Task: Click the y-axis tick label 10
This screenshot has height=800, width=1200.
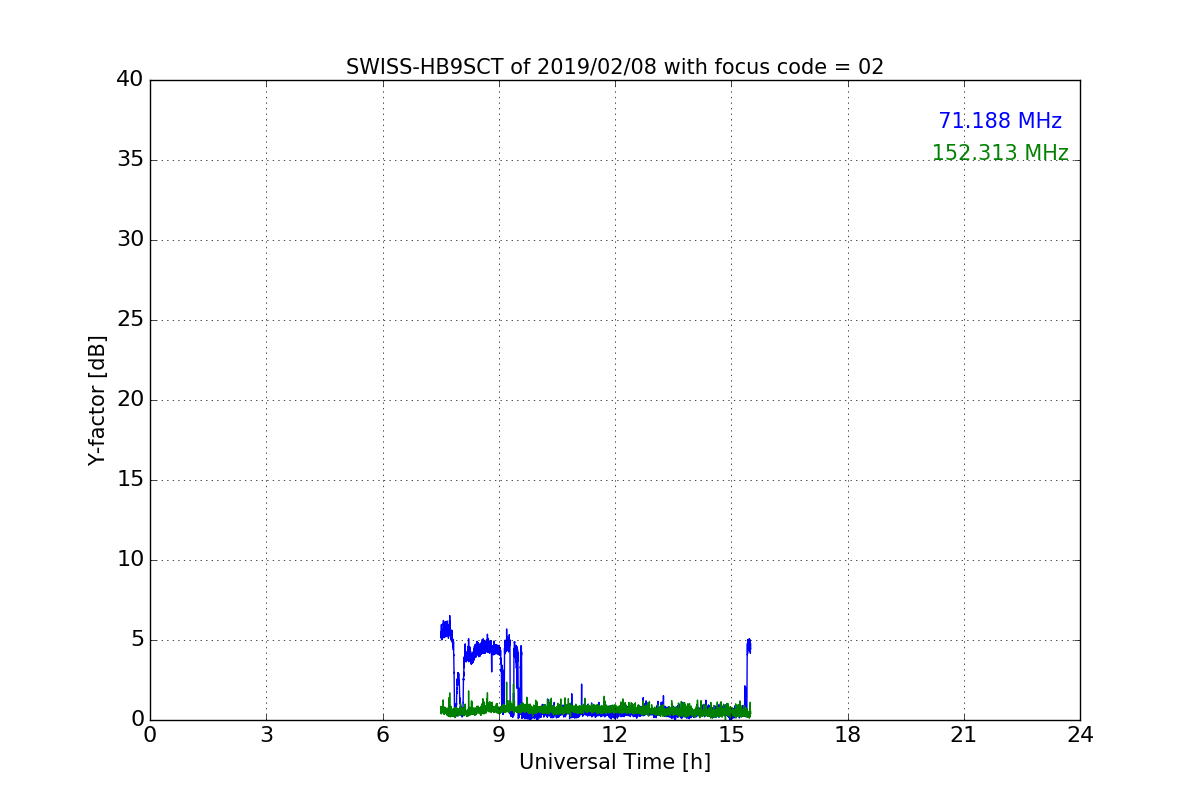Action: [130, 560]
